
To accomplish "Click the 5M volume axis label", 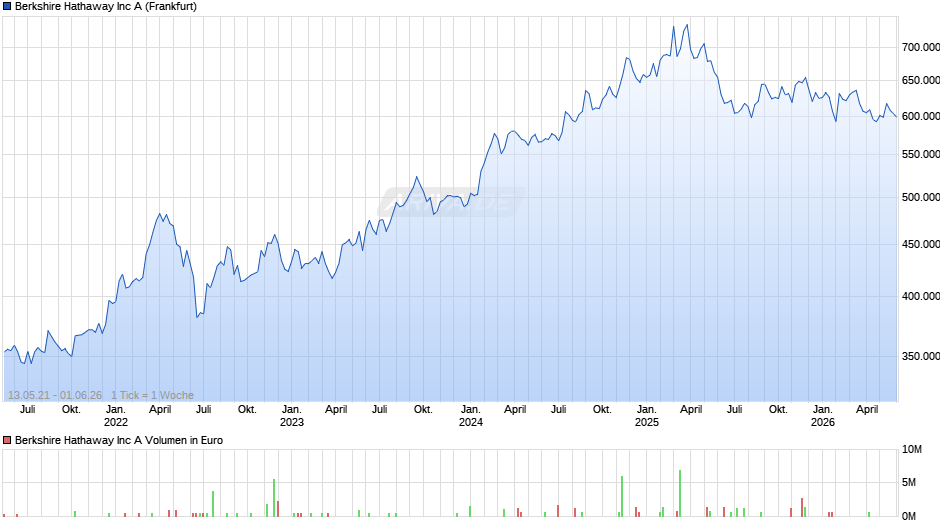I will coord(909,482).
